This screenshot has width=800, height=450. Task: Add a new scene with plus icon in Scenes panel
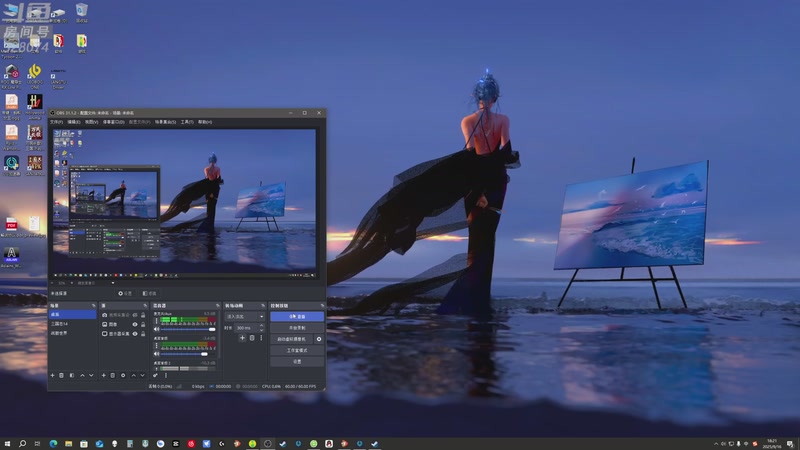coord(53,376)
